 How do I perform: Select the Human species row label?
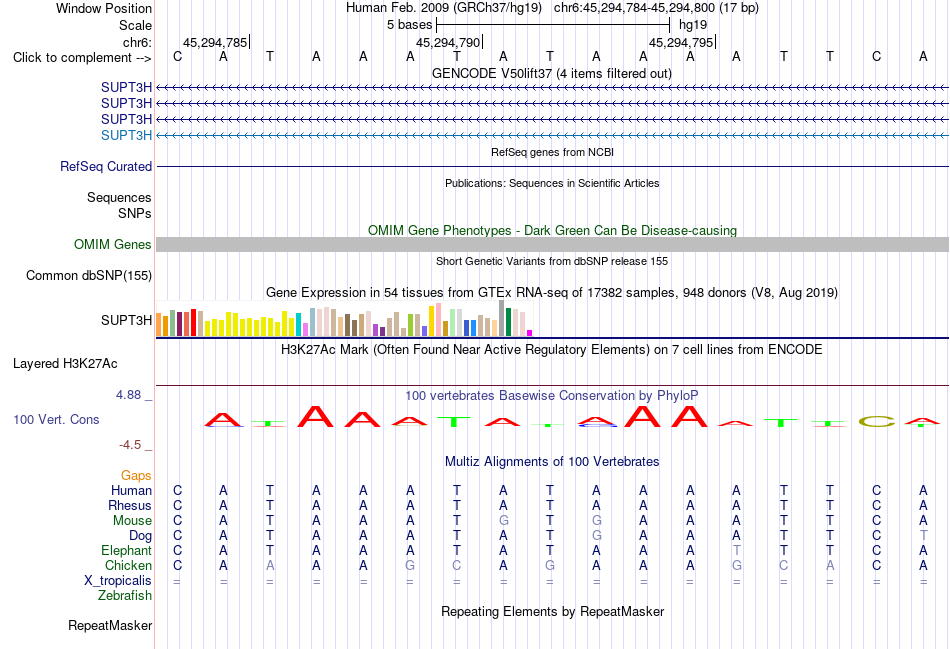(131, 490)
